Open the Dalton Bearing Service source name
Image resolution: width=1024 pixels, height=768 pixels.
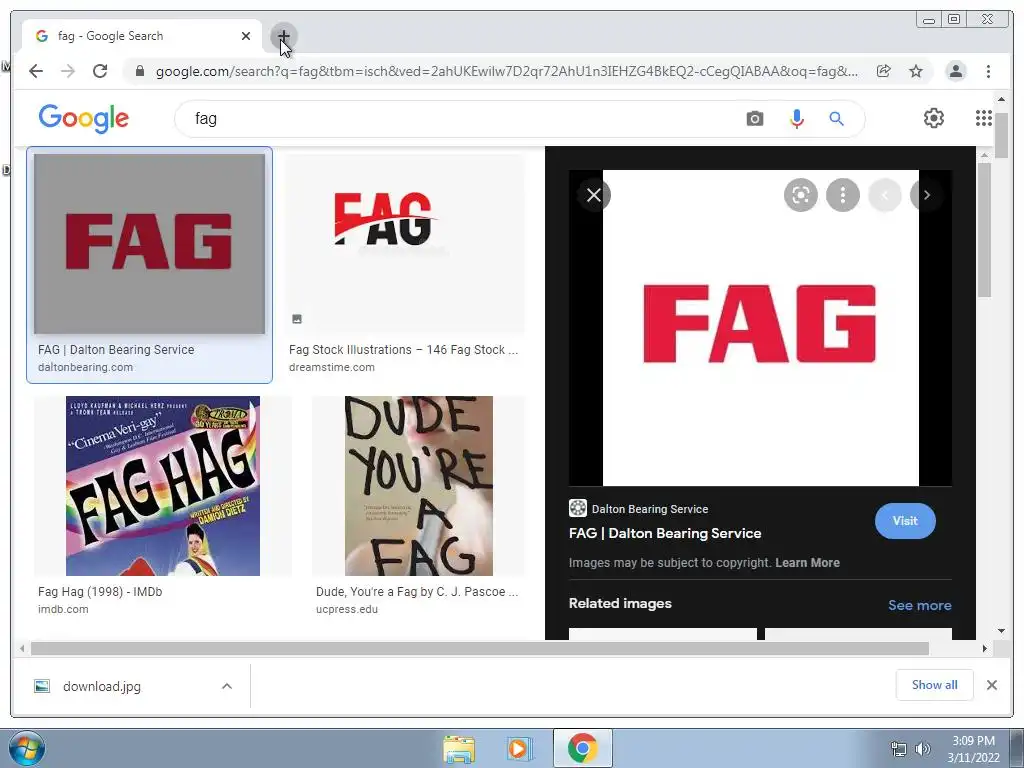[650, 509]
